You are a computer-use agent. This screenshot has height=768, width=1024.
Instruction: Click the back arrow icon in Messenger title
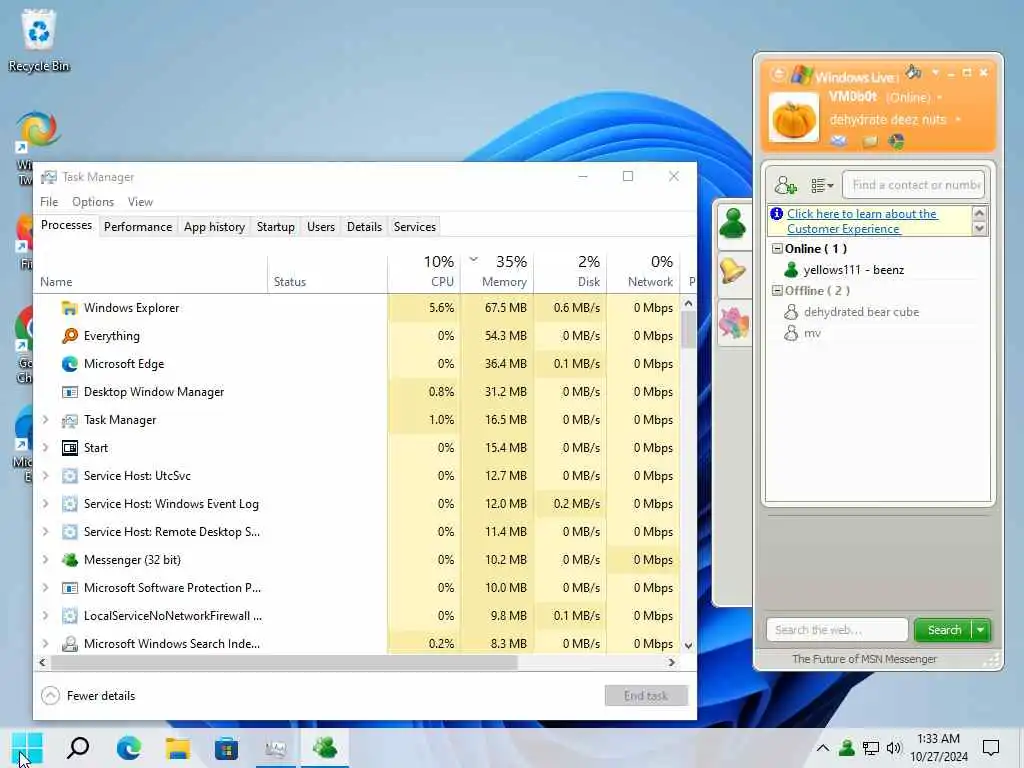coord(778,74)
